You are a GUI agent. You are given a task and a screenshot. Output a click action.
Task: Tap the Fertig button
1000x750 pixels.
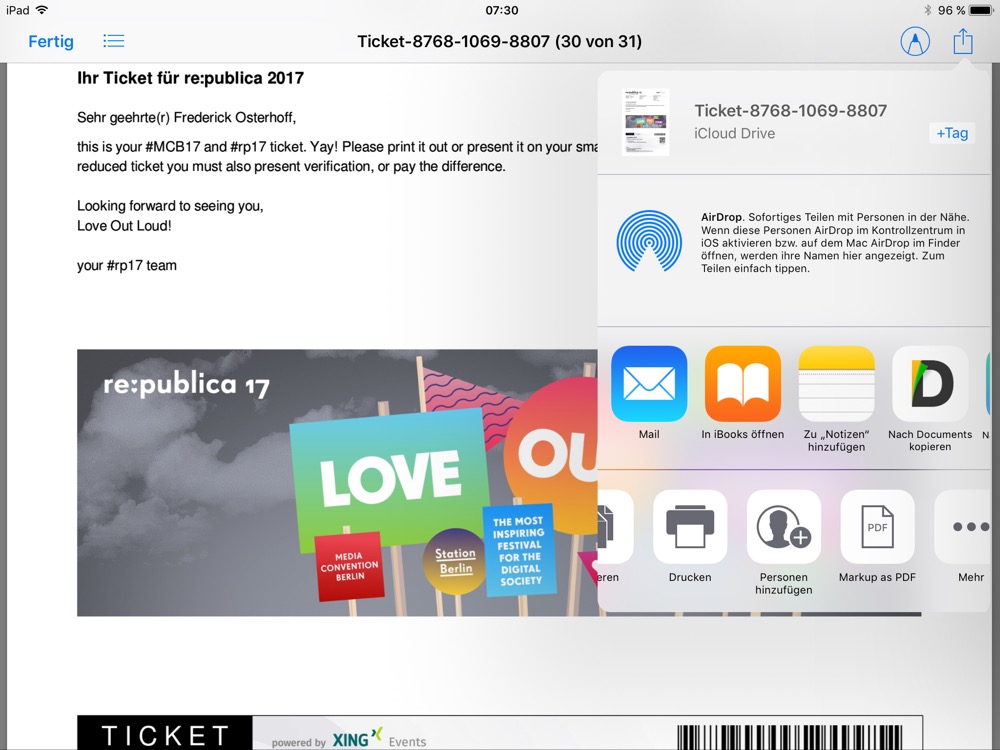point(51,41)
